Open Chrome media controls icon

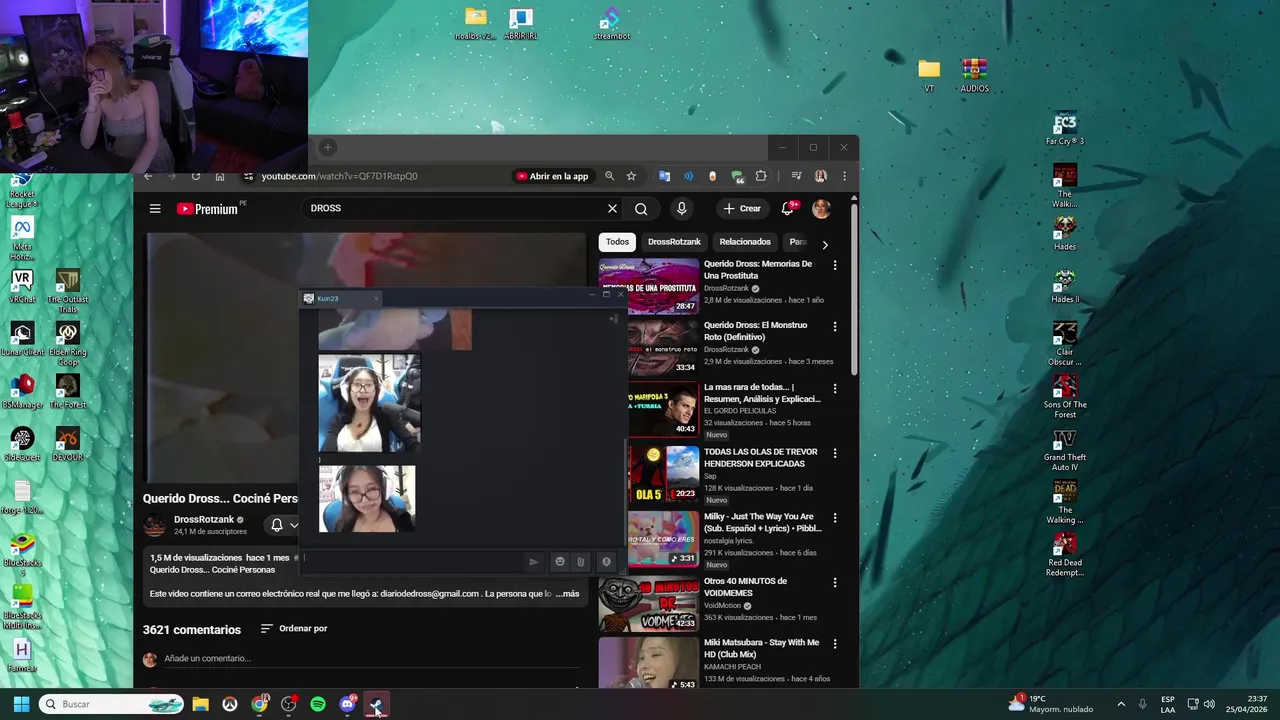[796, 176]
